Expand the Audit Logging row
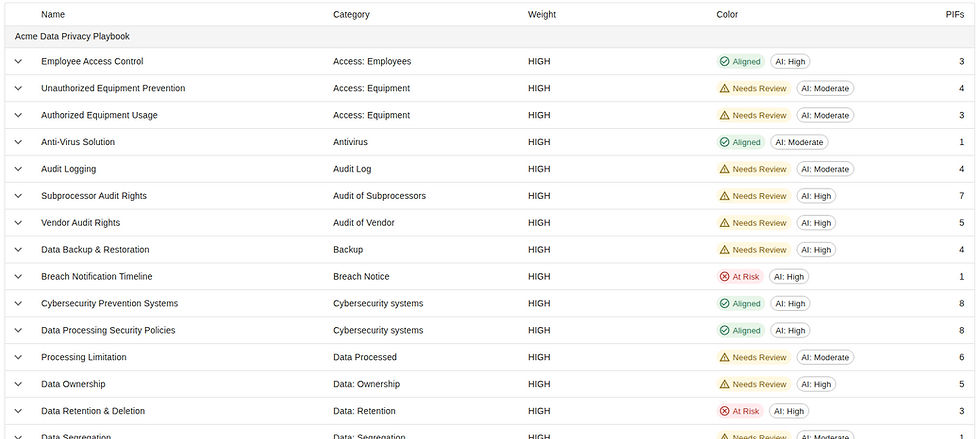The width and height of the screenshot is (980, 439). click(18, 169)
